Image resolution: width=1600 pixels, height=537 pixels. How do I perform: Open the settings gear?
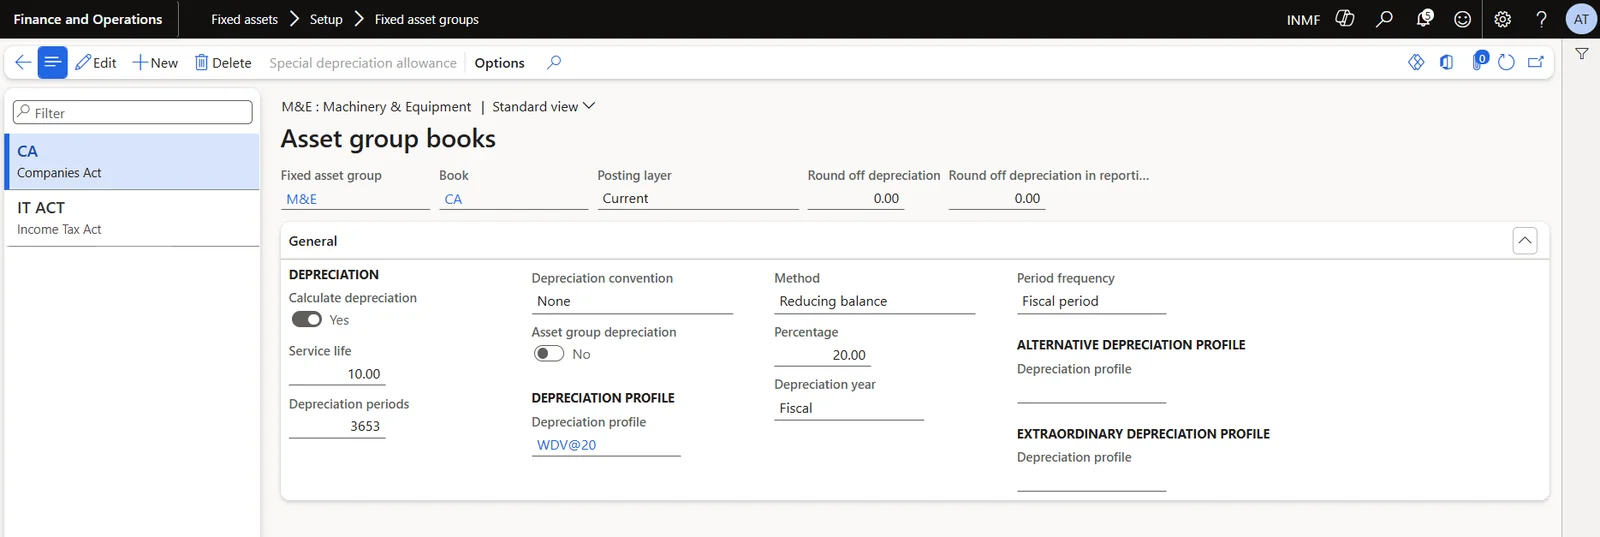[x=1502, y=19]
